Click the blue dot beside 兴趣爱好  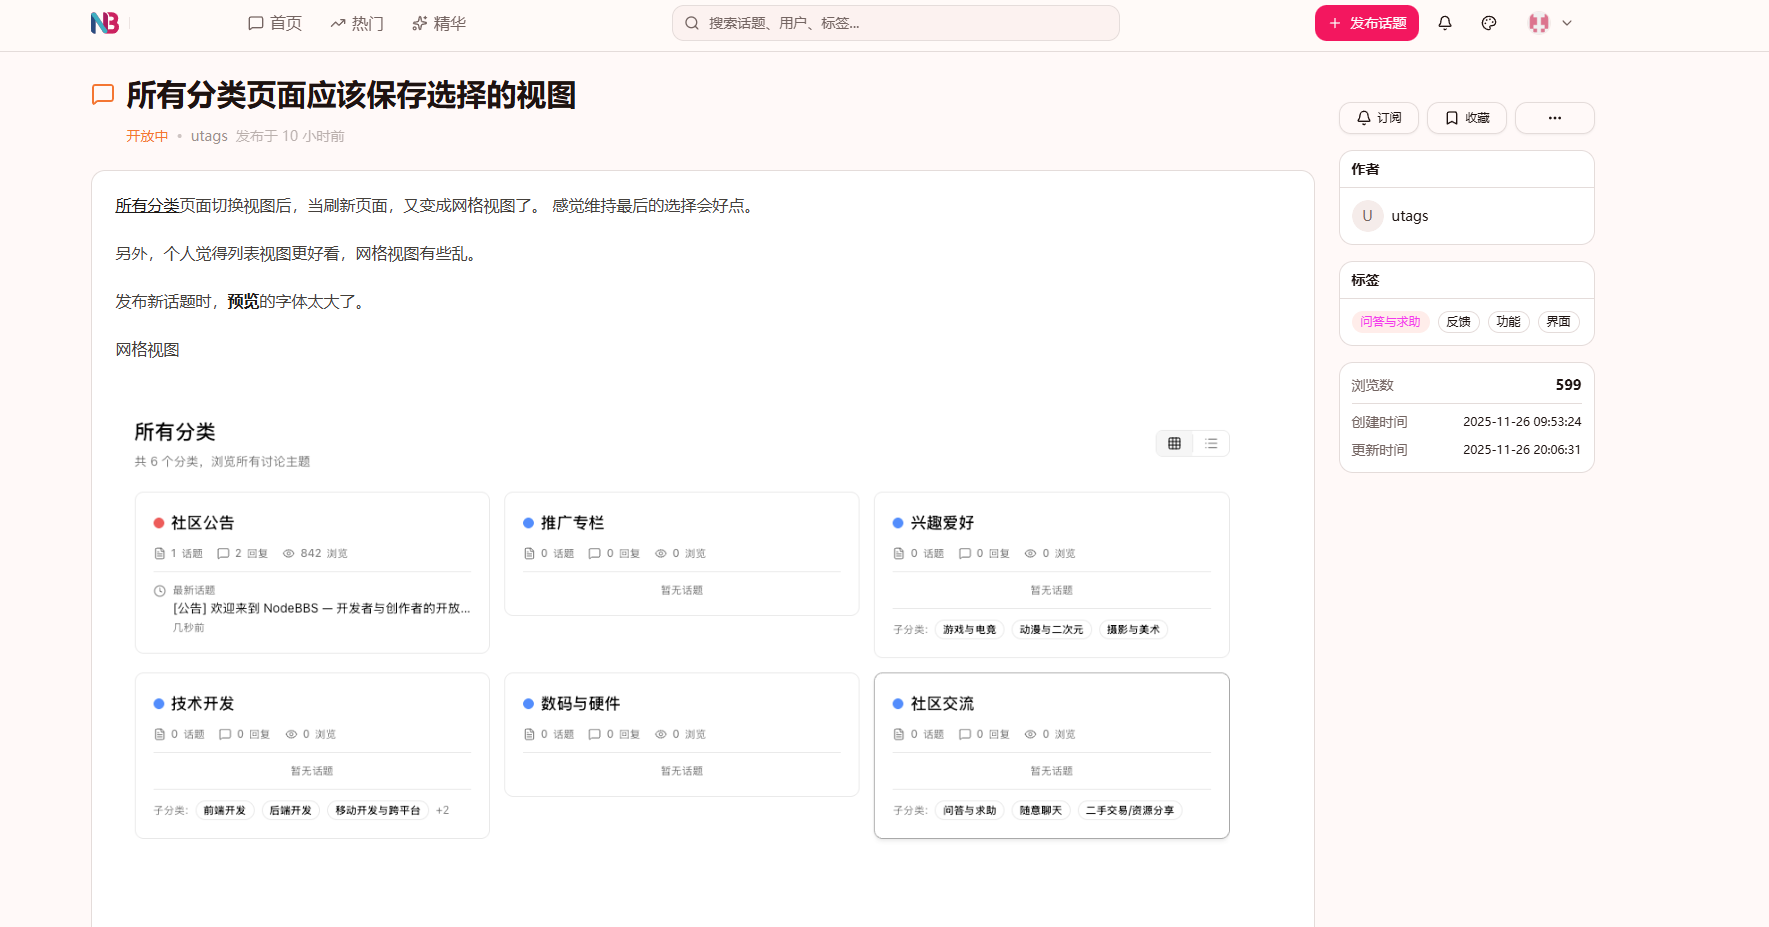(x=898, y=523)
